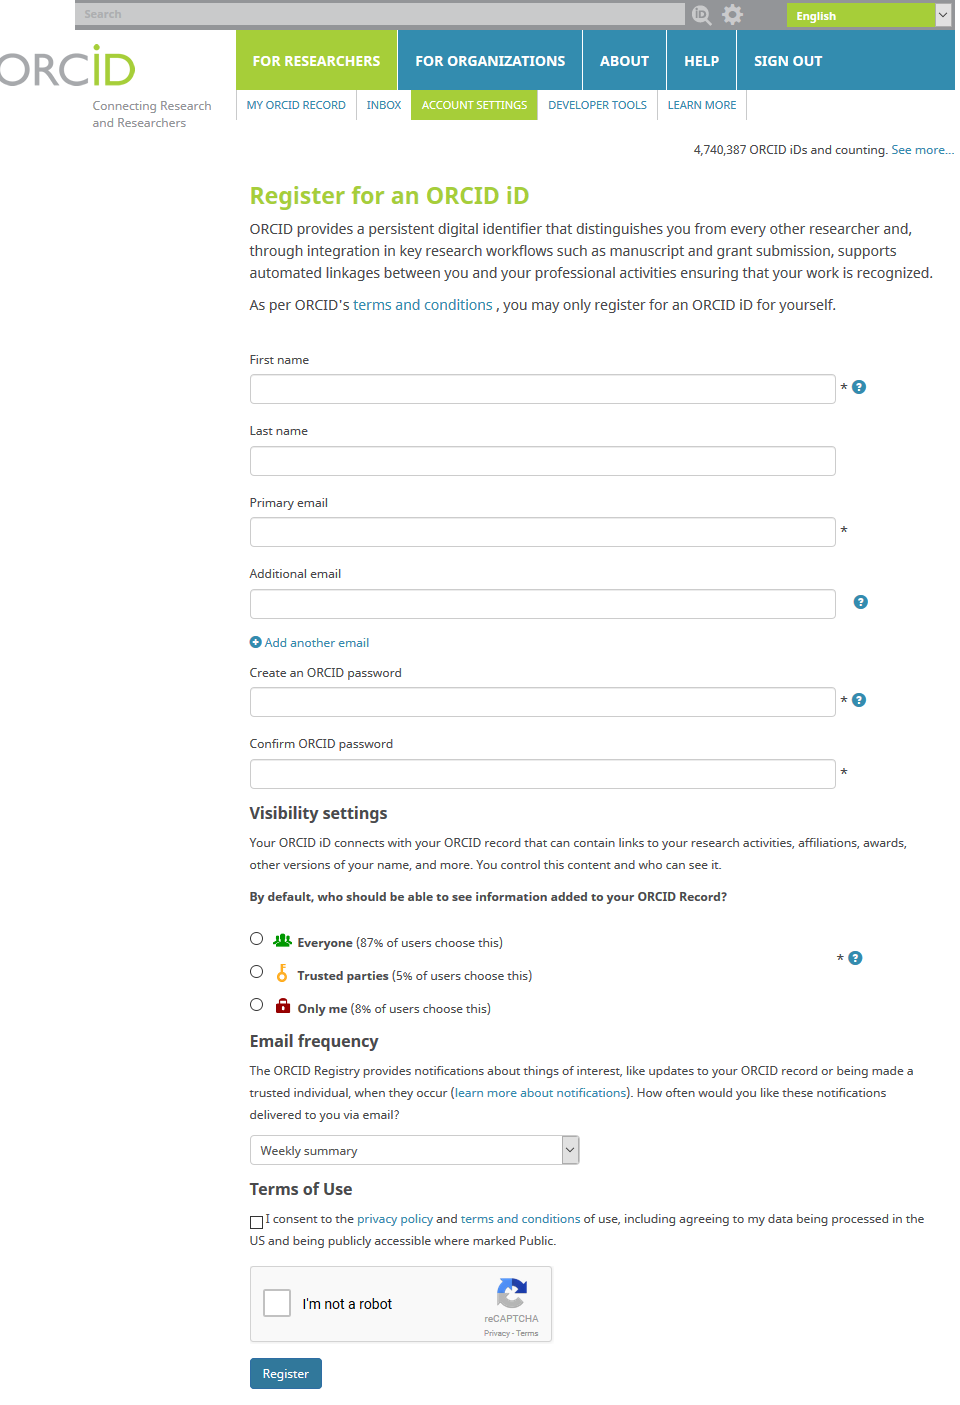Open the English language dropdown
This screenshot has width=960, height=1405.
tap(868, 15)
